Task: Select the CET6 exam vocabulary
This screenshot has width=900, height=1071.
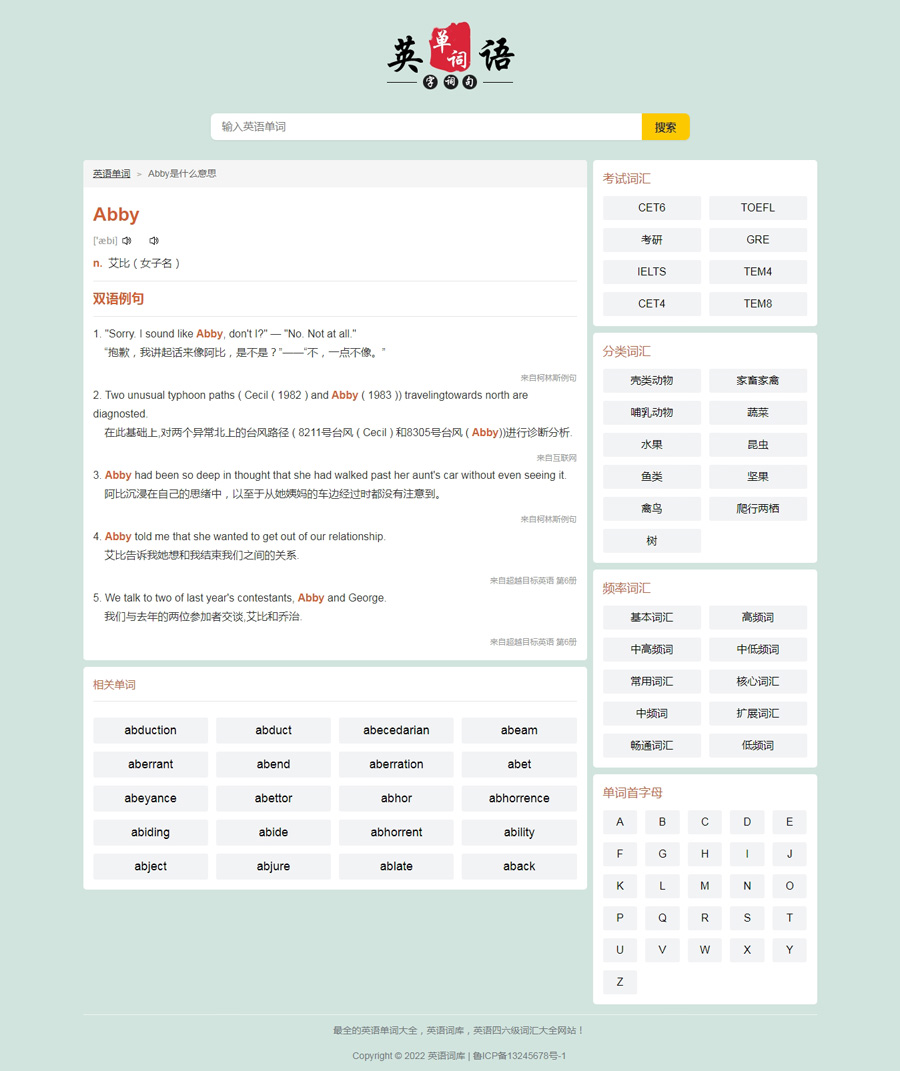Action: click(652, 208)
